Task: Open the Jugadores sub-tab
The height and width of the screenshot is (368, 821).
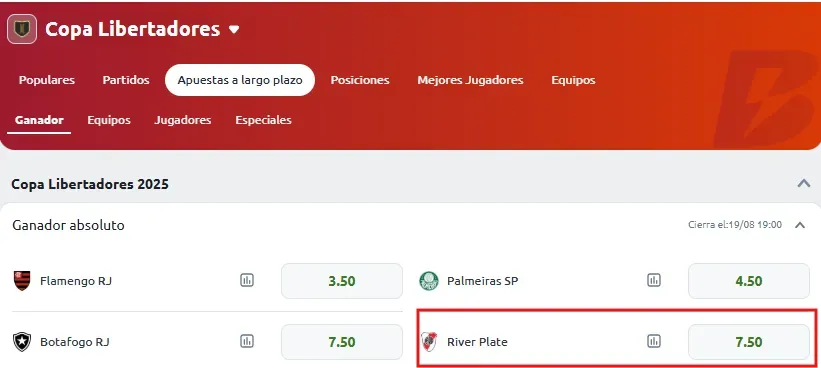Action: 183,120
